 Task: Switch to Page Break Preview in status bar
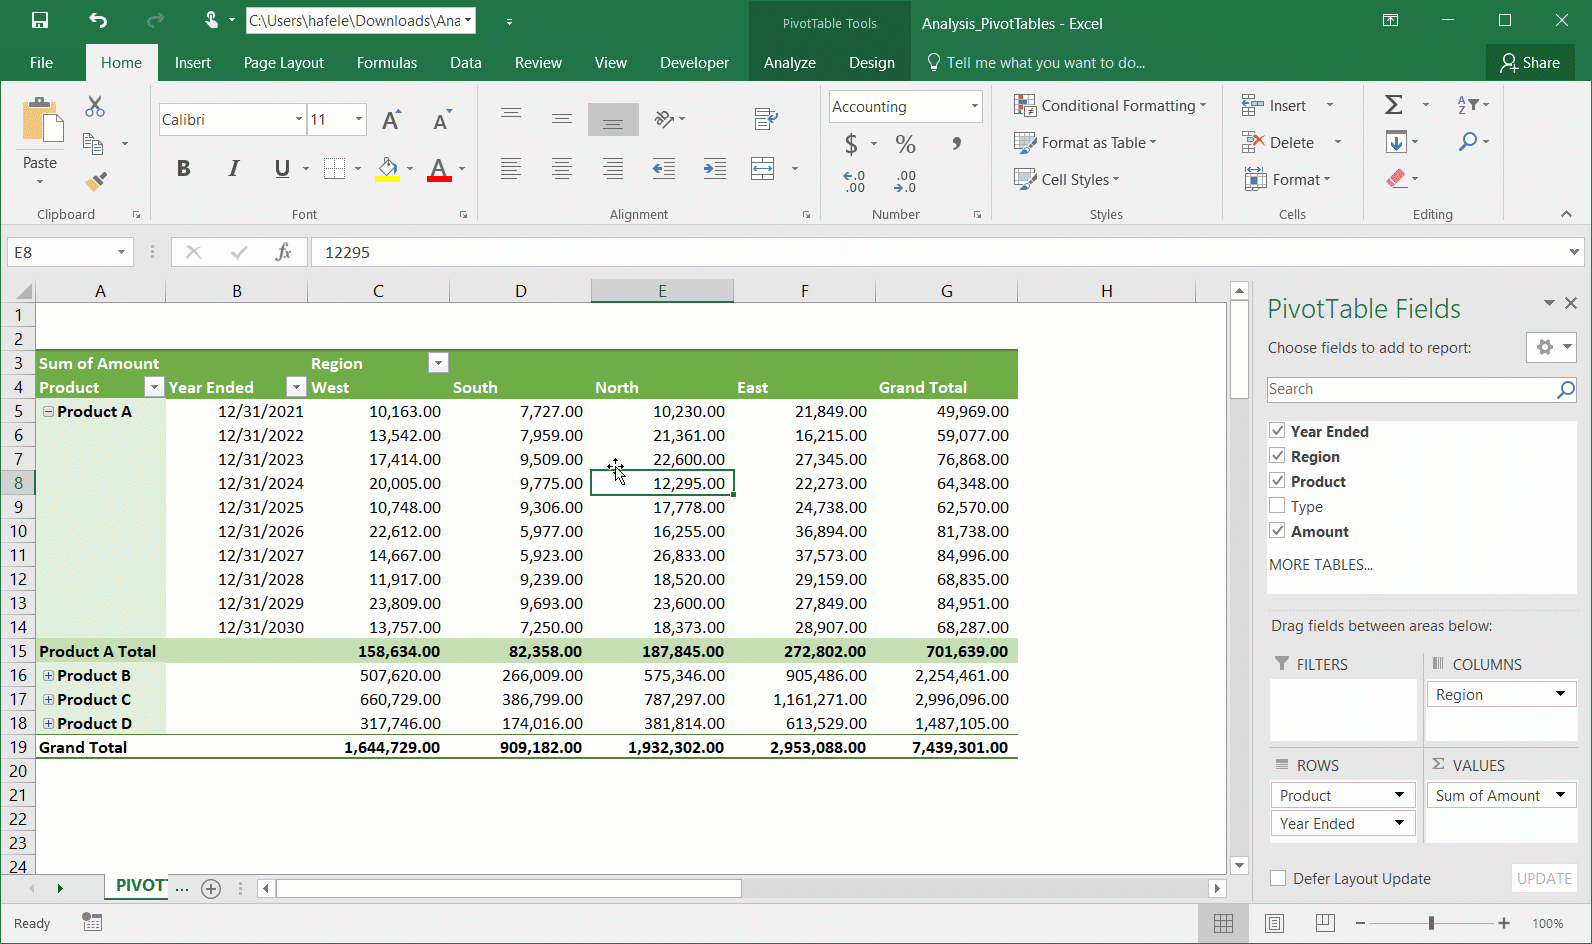1325,923
